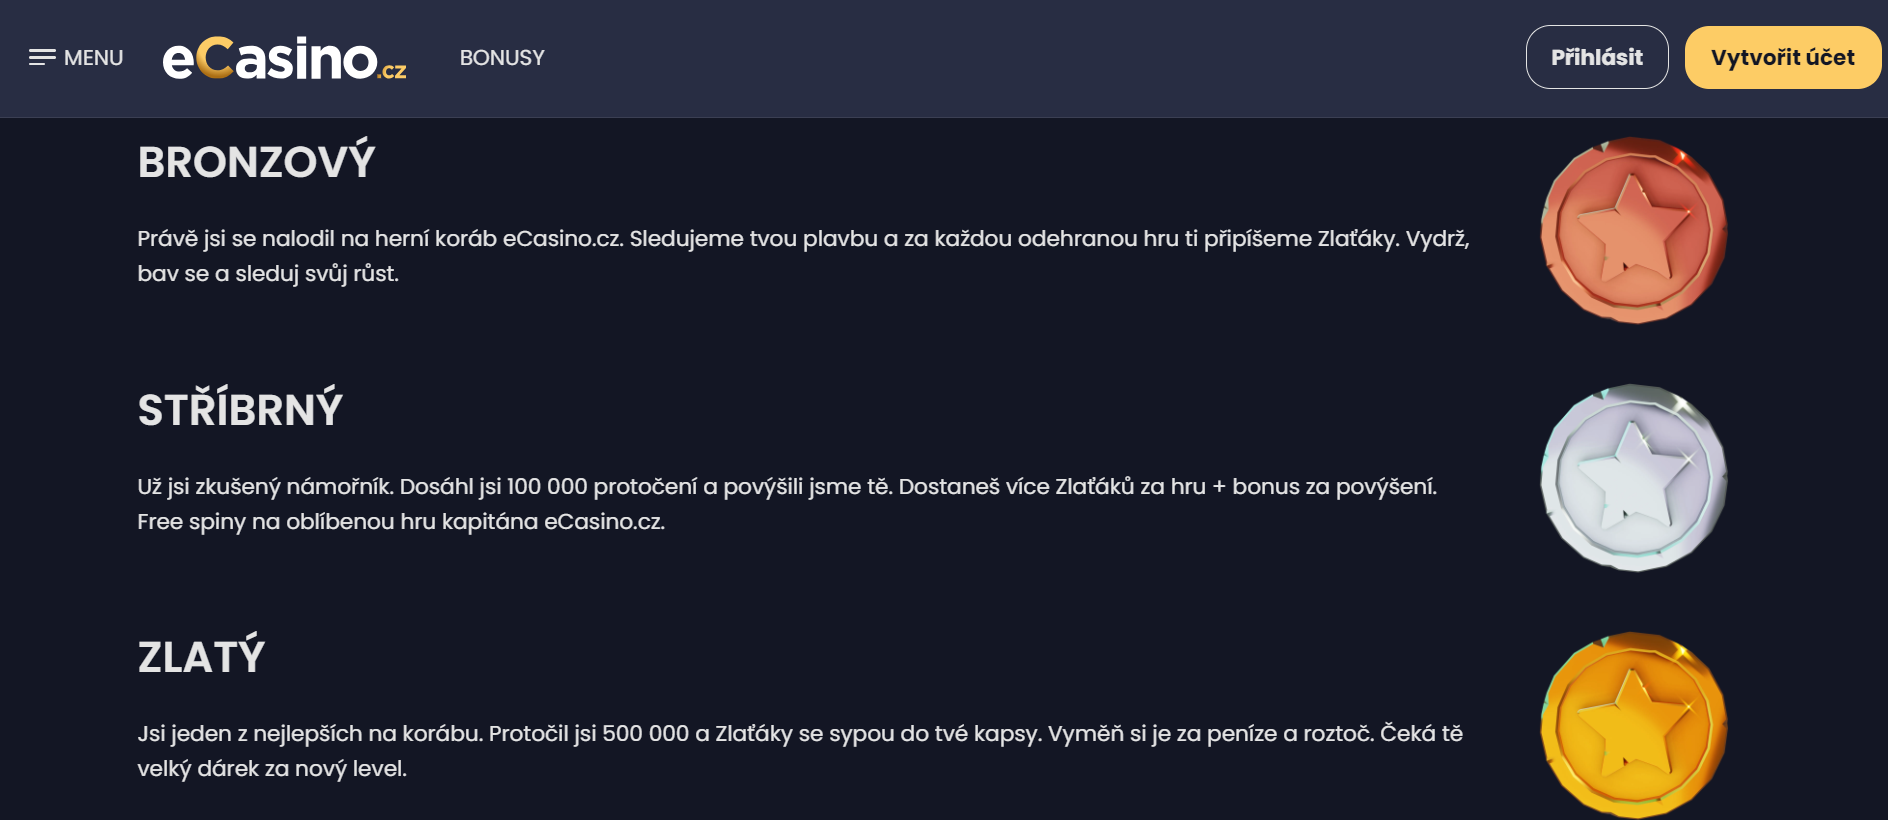Click the gold level description paragraph
The width and height of the screenshot is (1888, 820).
pyautogui.click(x=800, y=751)
